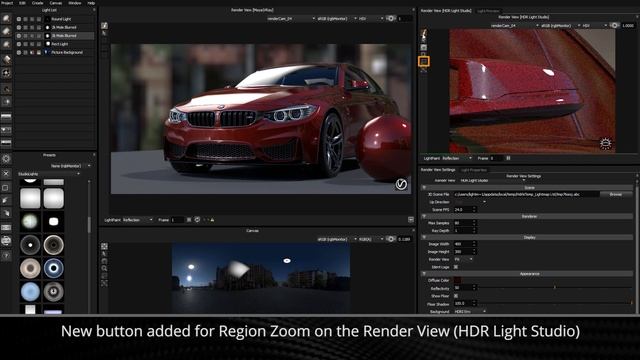Click the Max Samples input field
The height and width of the screenshot is (360, 640).
465,223
